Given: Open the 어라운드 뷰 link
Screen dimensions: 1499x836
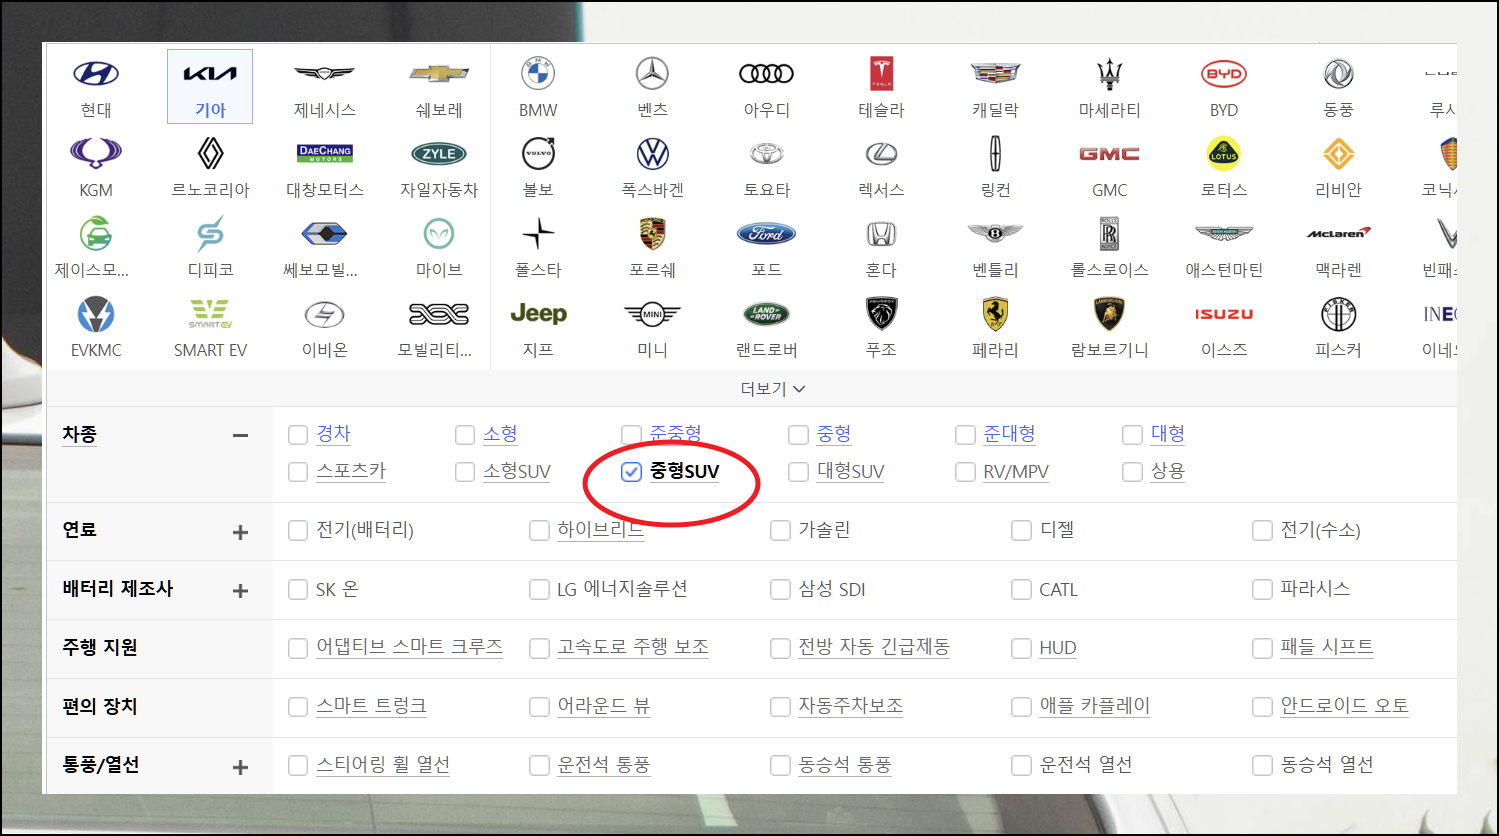Looking at the screenshot, I should coord(603,706).
